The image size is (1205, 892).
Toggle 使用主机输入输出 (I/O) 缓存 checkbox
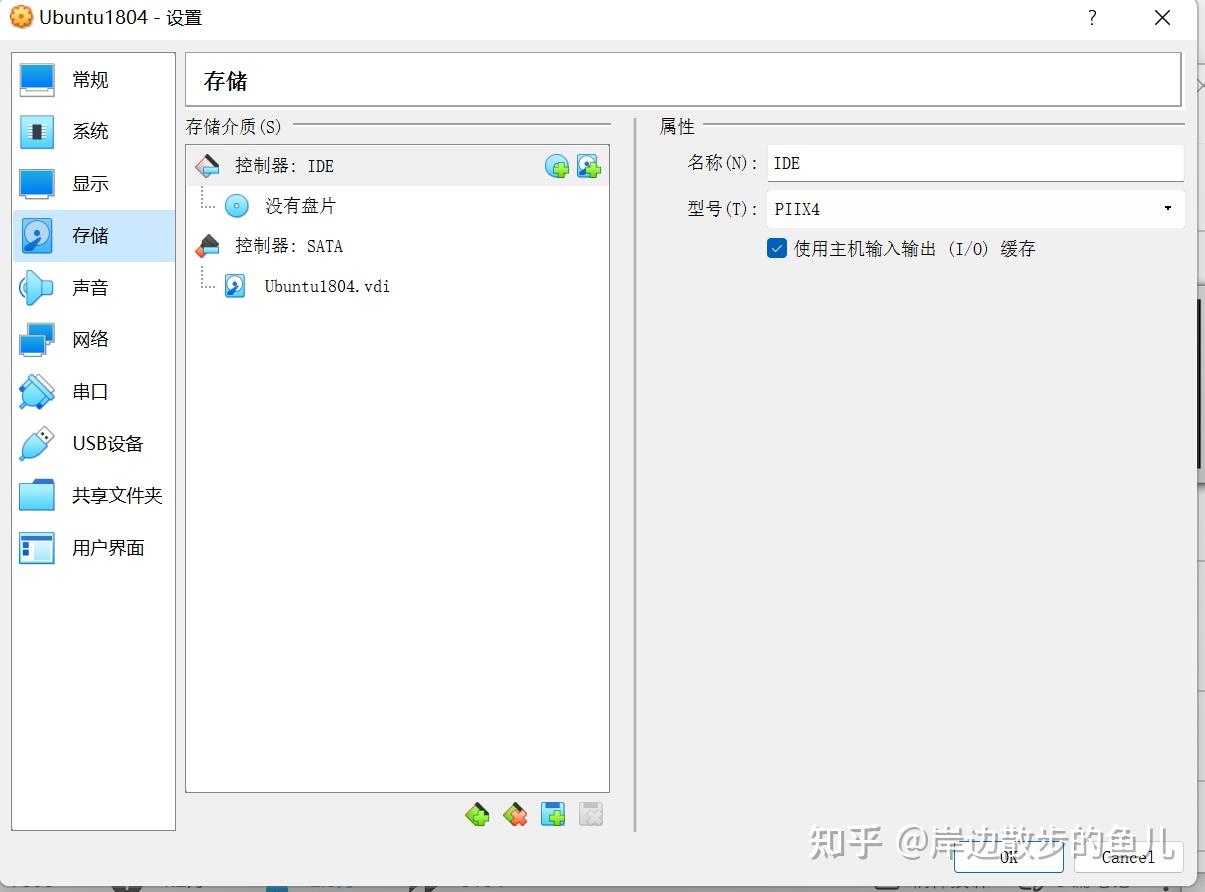pos(777,249)
